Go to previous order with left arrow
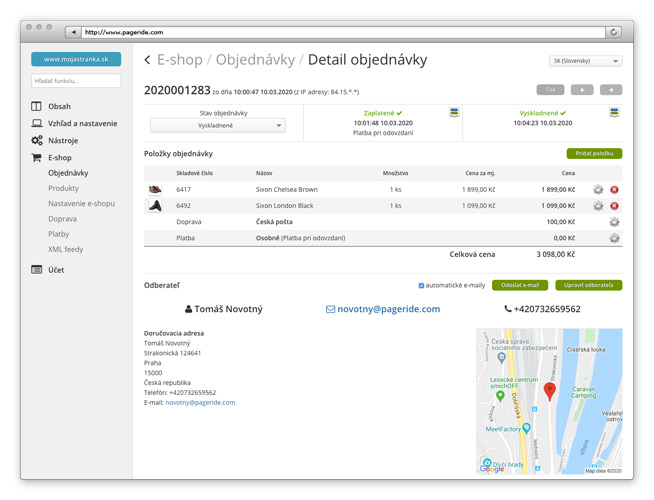 pos(582,90)
